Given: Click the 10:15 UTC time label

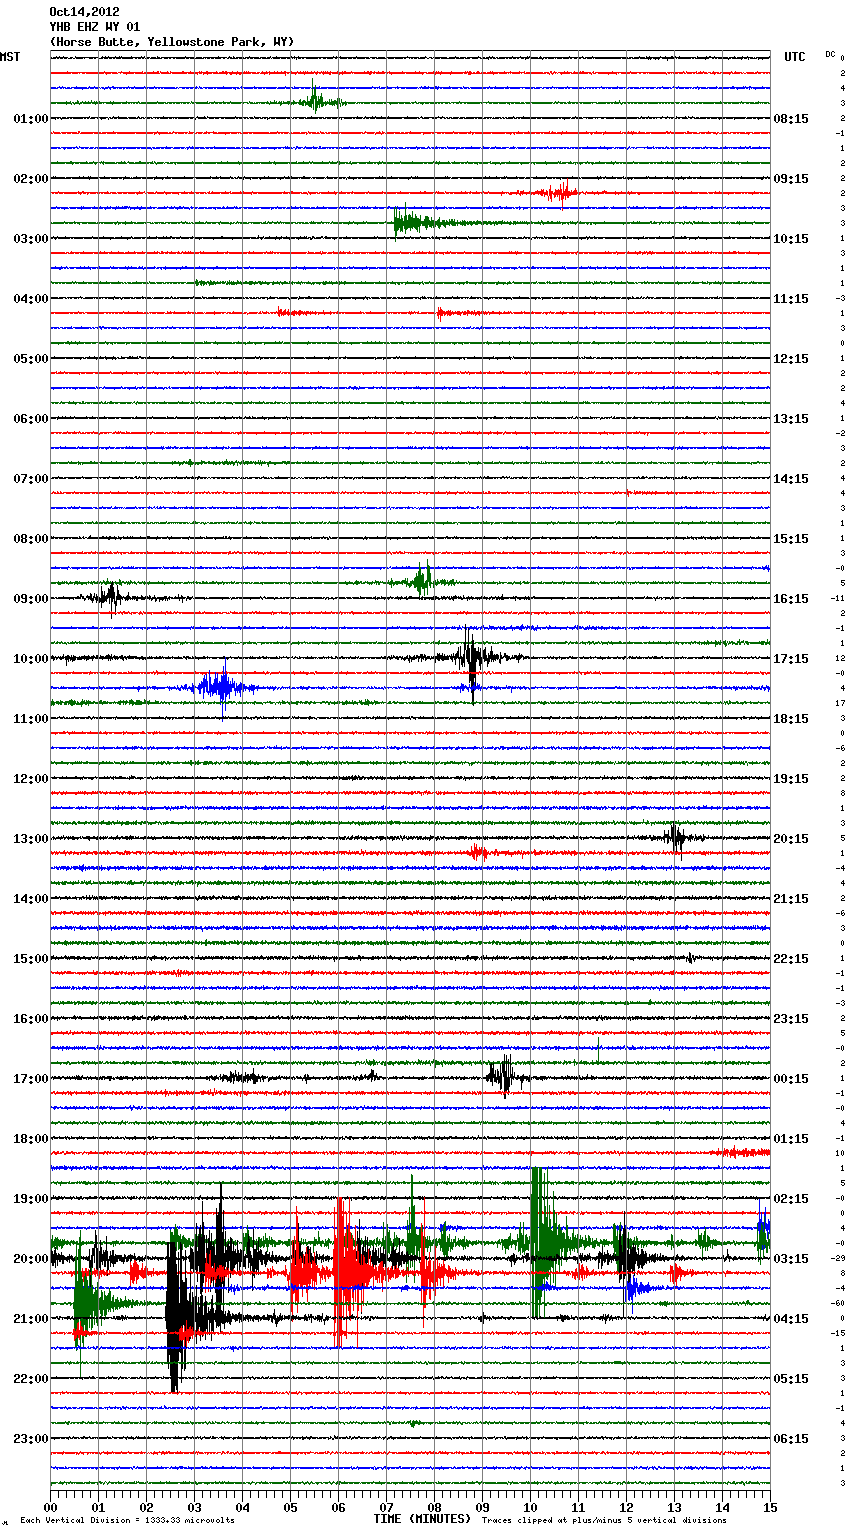Looking at the screenshot, I should [791, 239].
